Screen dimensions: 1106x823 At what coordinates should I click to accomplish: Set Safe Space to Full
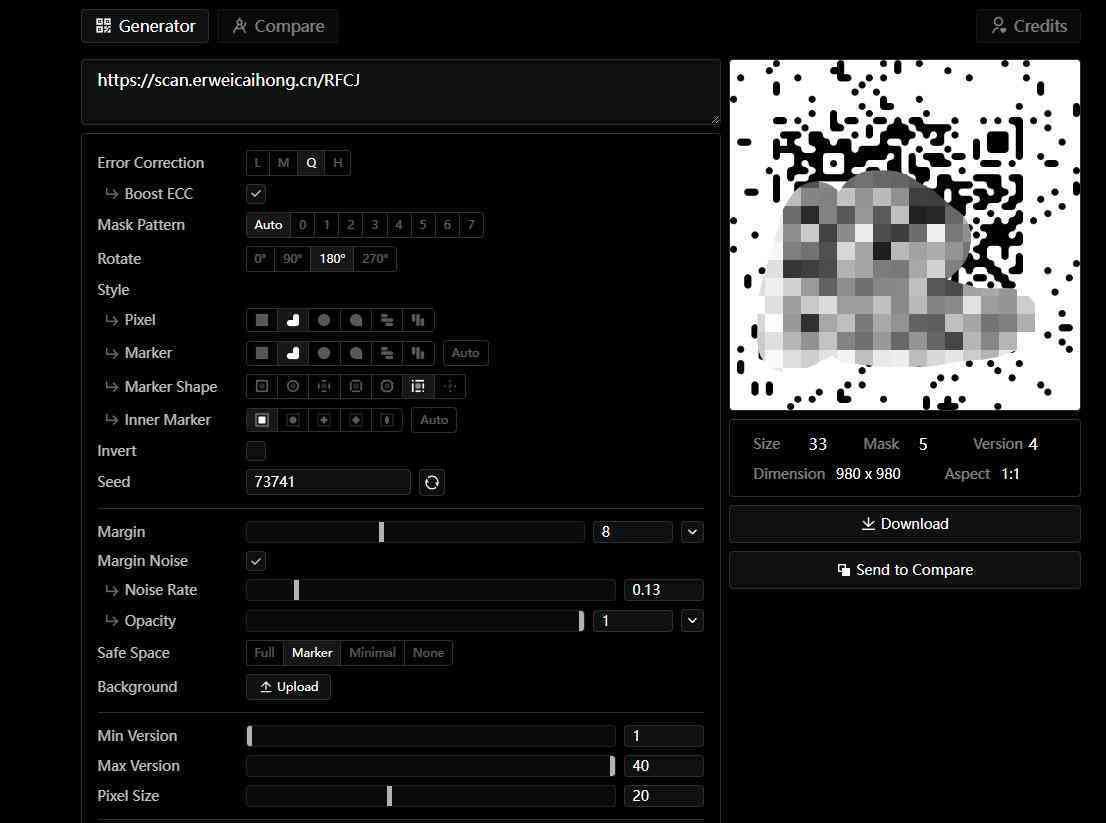(x=265, y=653)
